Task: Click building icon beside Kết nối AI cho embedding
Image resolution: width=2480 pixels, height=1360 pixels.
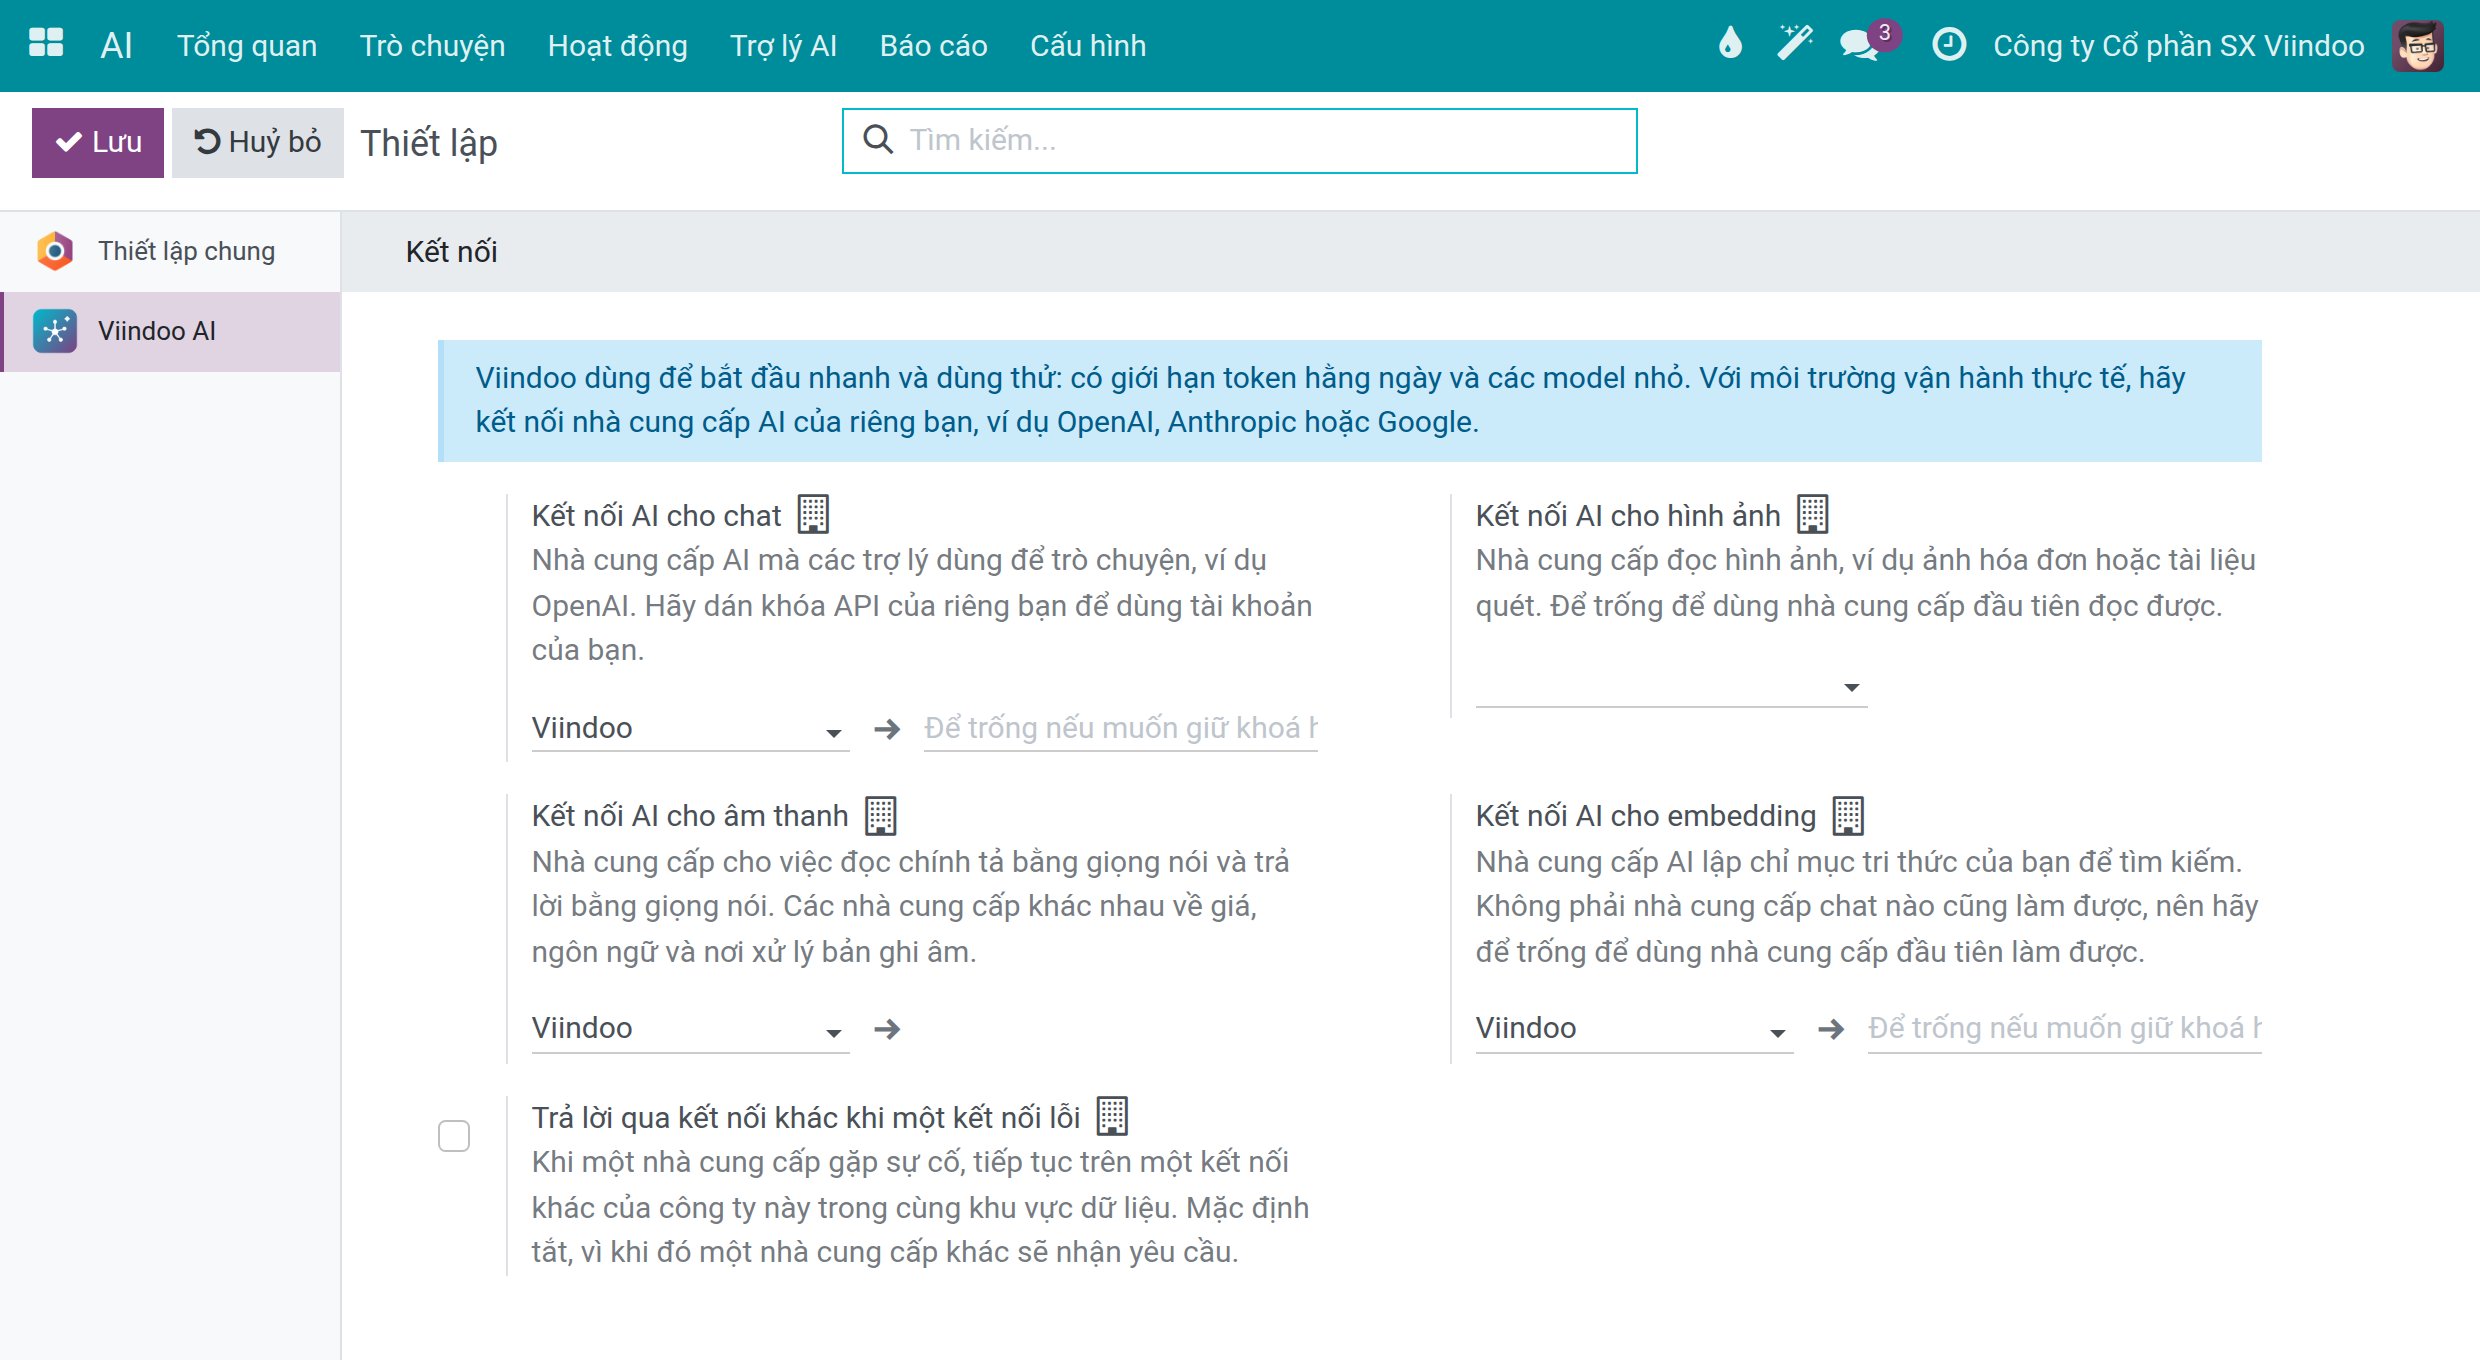Action: click(1848, 816)
